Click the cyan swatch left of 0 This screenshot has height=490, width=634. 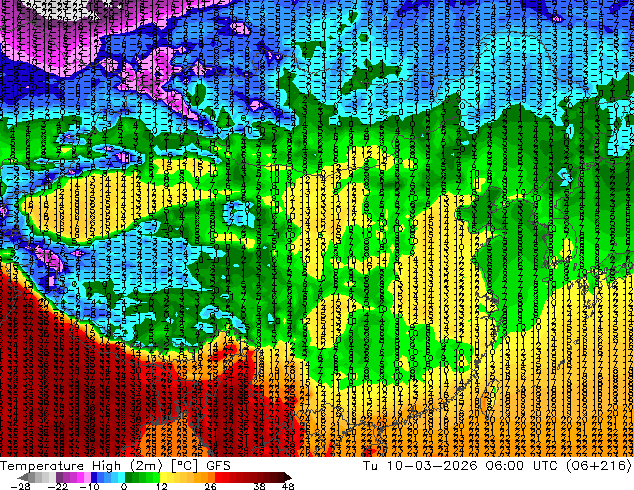tap(121, 477)
